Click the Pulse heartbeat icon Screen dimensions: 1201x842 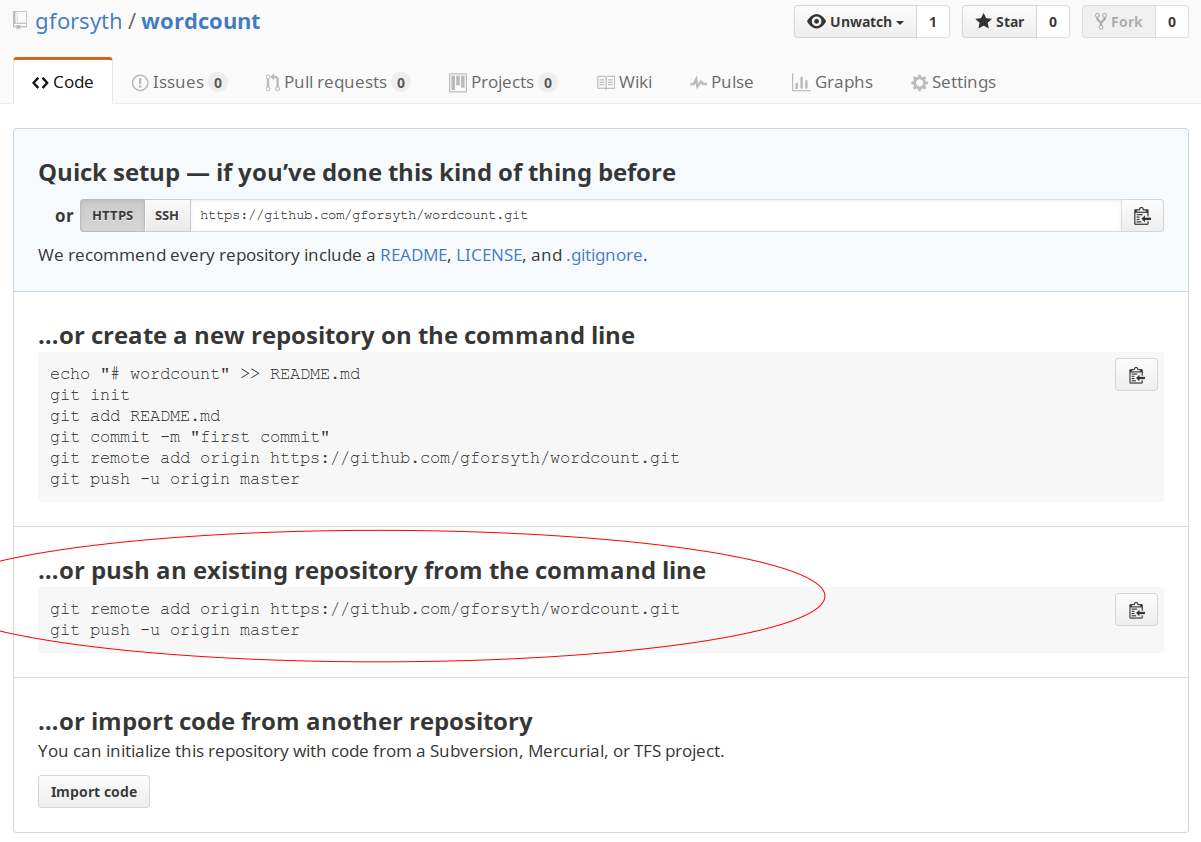[x=699, y=82]
